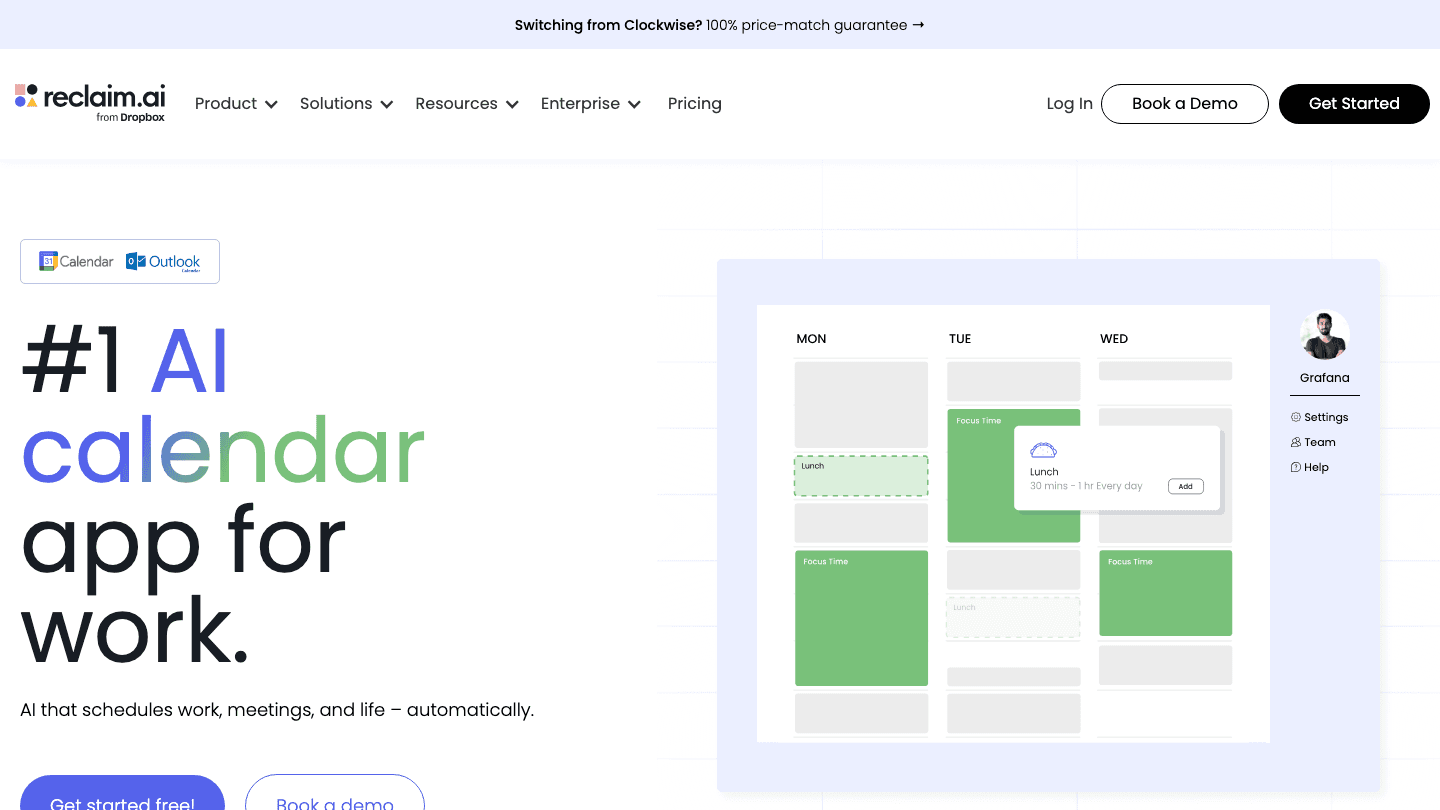Click the lunch taco icon in popup
Image resolution: width=1440 pixels, height=810 pixels.
tap(1043, 450)
